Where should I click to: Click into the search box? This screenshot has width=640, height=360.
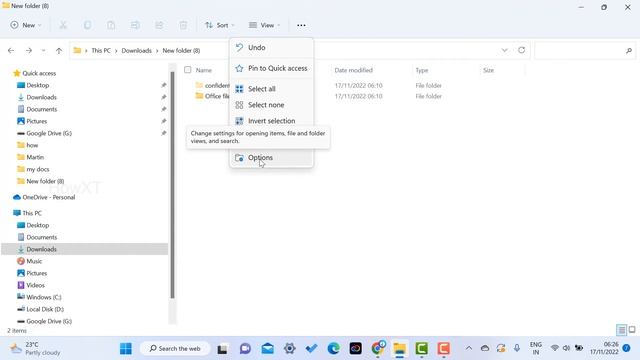(584, 51)
